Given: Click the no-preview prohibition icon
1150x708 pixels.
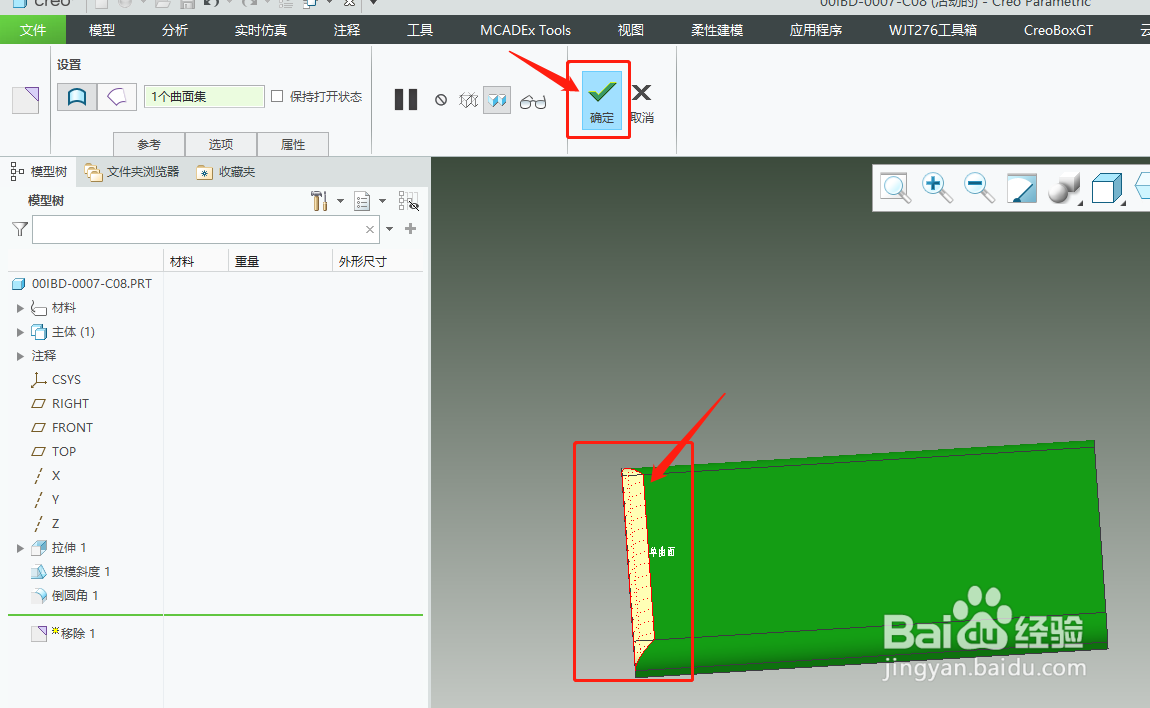Looking at the screenshot, I should click(x=441, y=100).
